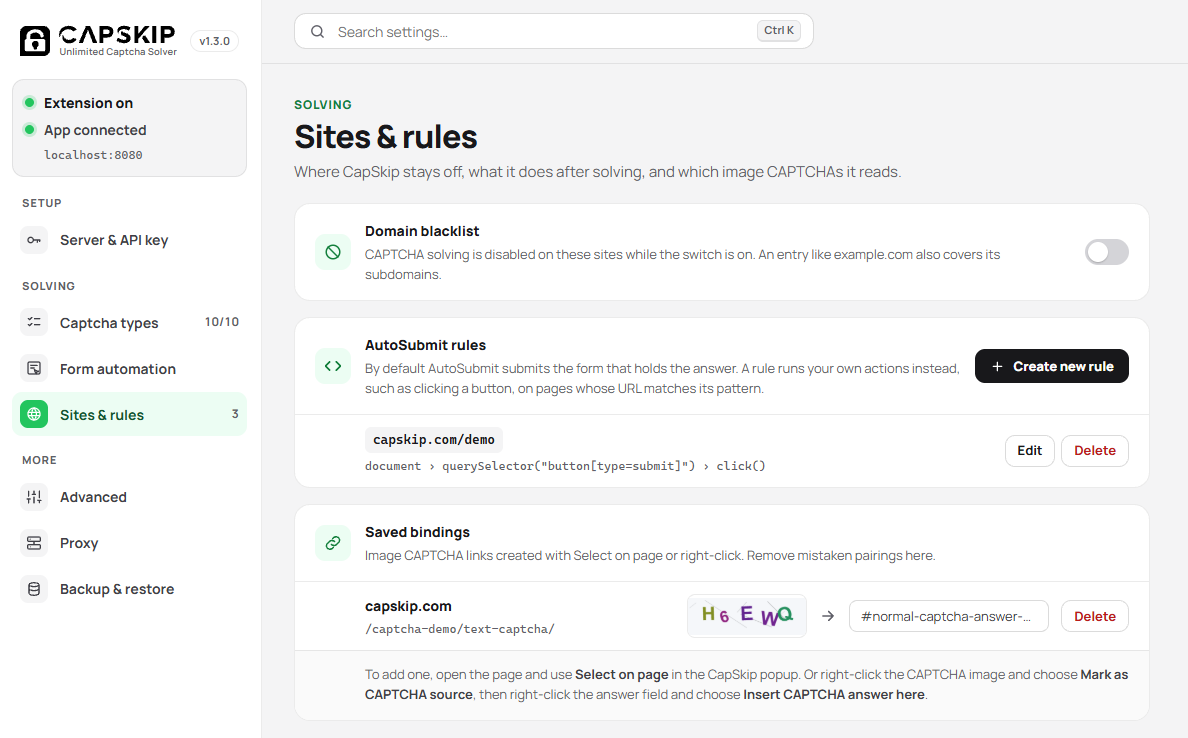The image size is (1188, 738).
Task: Select the Sites & rules menu item
Action: coord(130,414)
